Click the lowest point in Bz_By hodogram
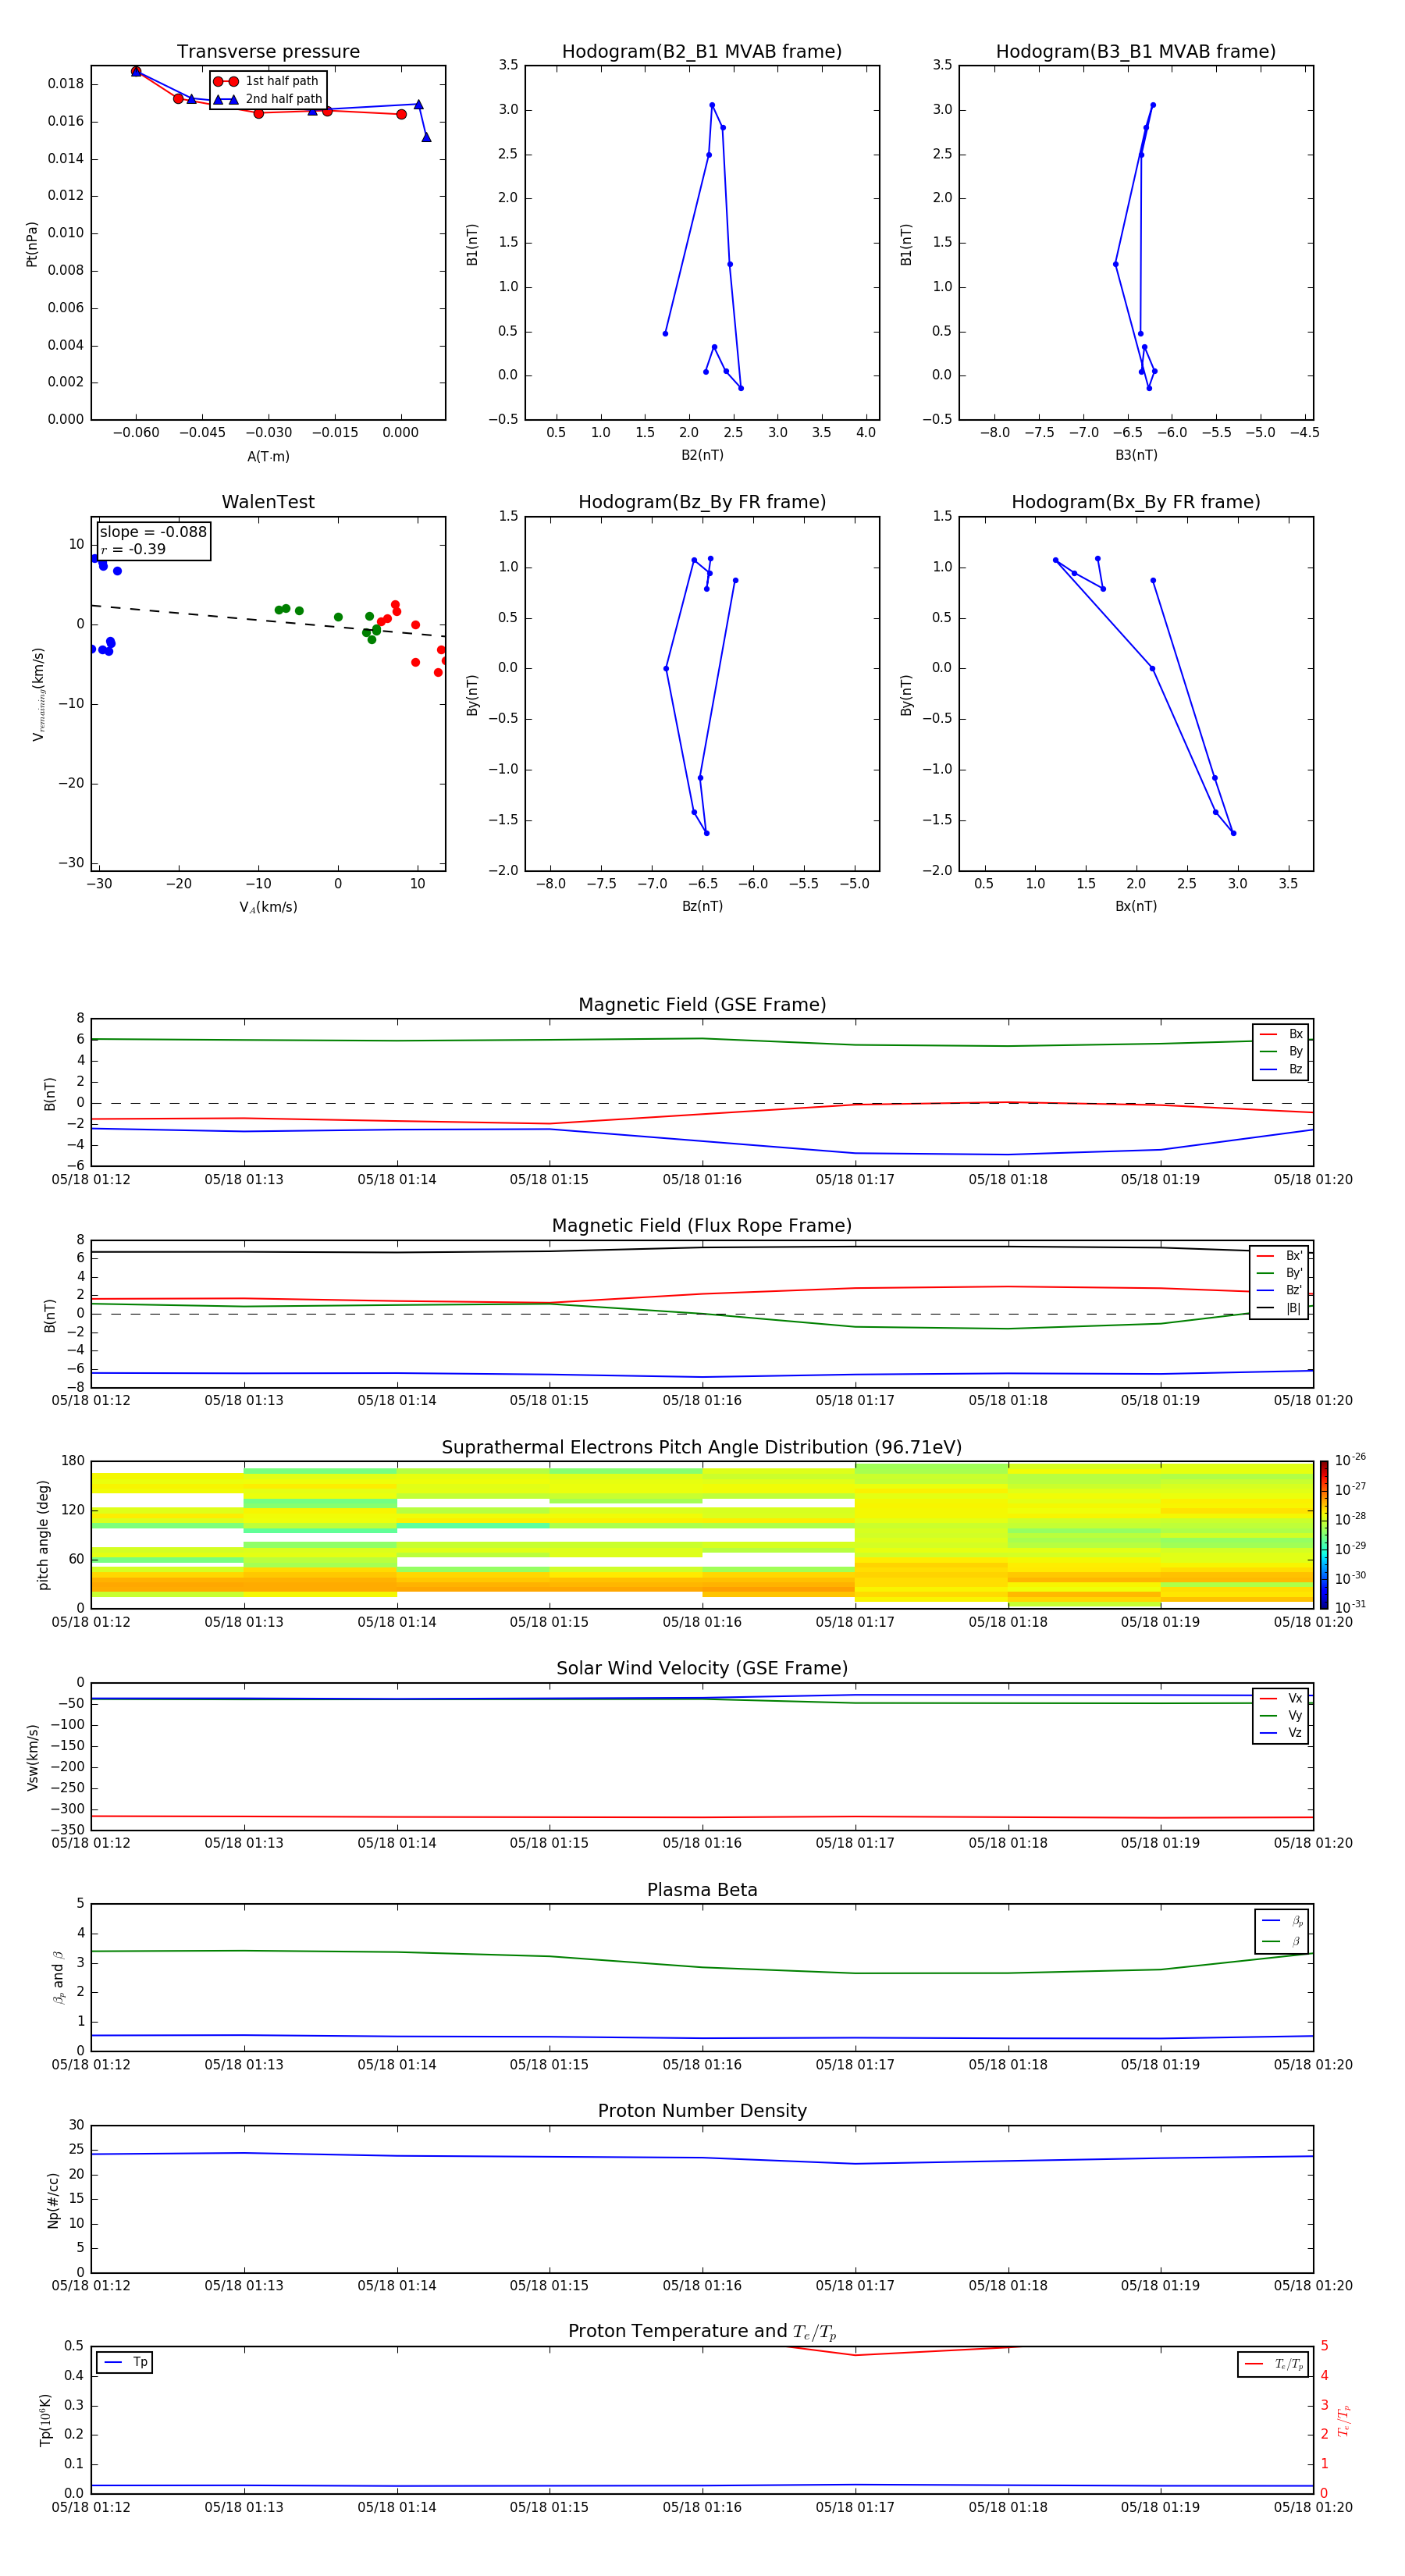 click(706, 833)
